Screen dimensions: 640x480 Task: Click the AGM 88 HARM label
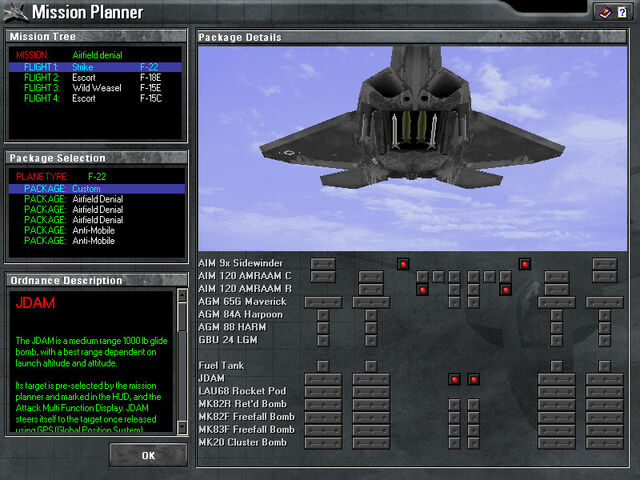(x=232, y=327)
